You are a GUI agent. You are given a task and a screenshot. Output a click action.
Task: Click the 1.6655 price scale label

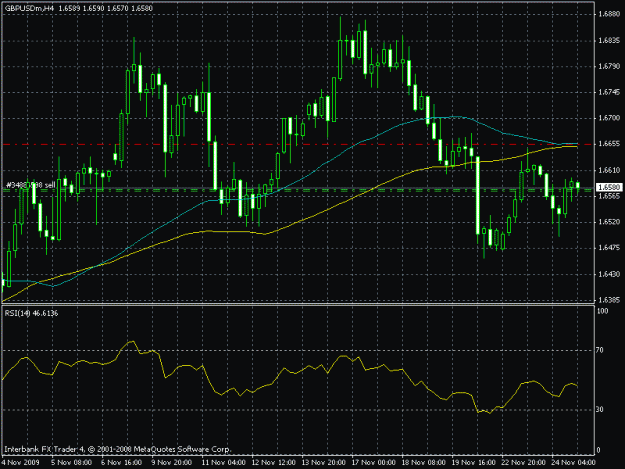[609, 144]
